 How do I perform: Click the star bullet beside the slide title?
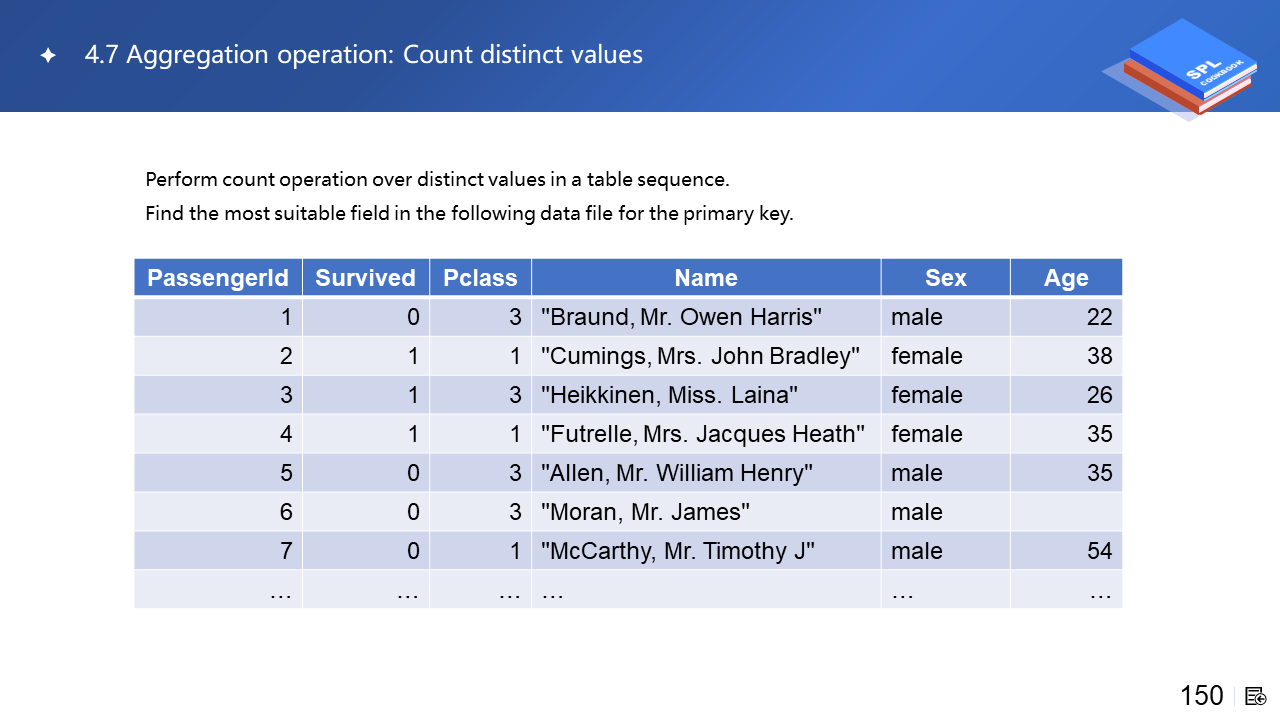[48, 56]
